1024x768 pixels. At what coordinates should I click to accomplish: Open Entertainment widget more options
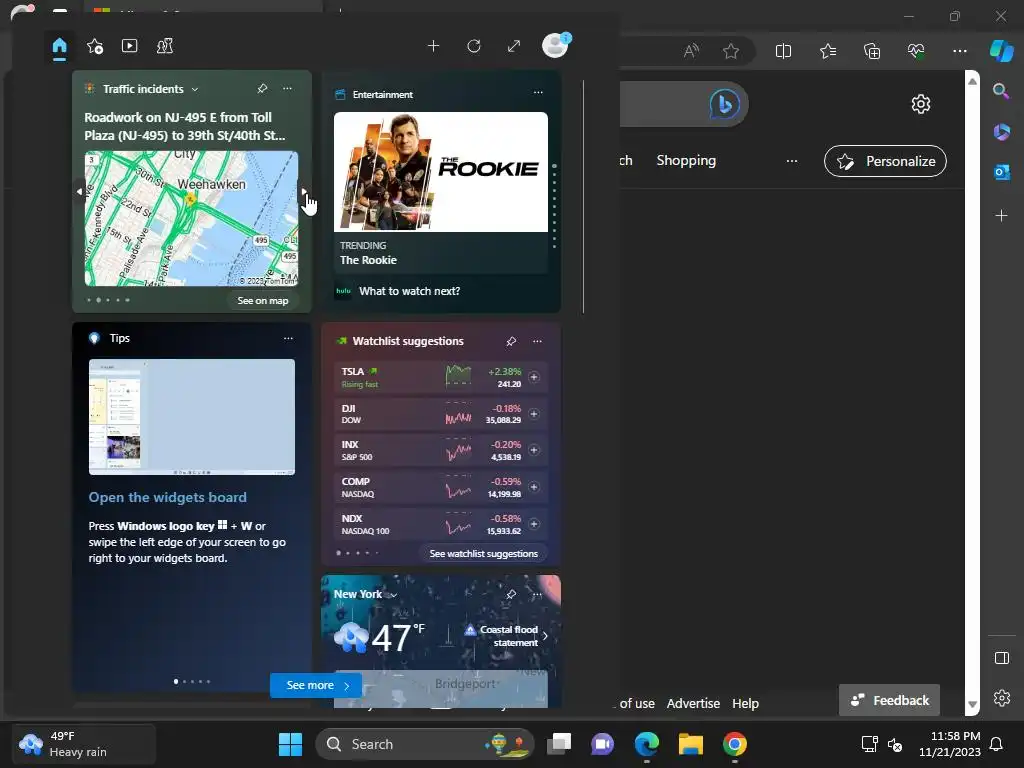pos(538,92)
